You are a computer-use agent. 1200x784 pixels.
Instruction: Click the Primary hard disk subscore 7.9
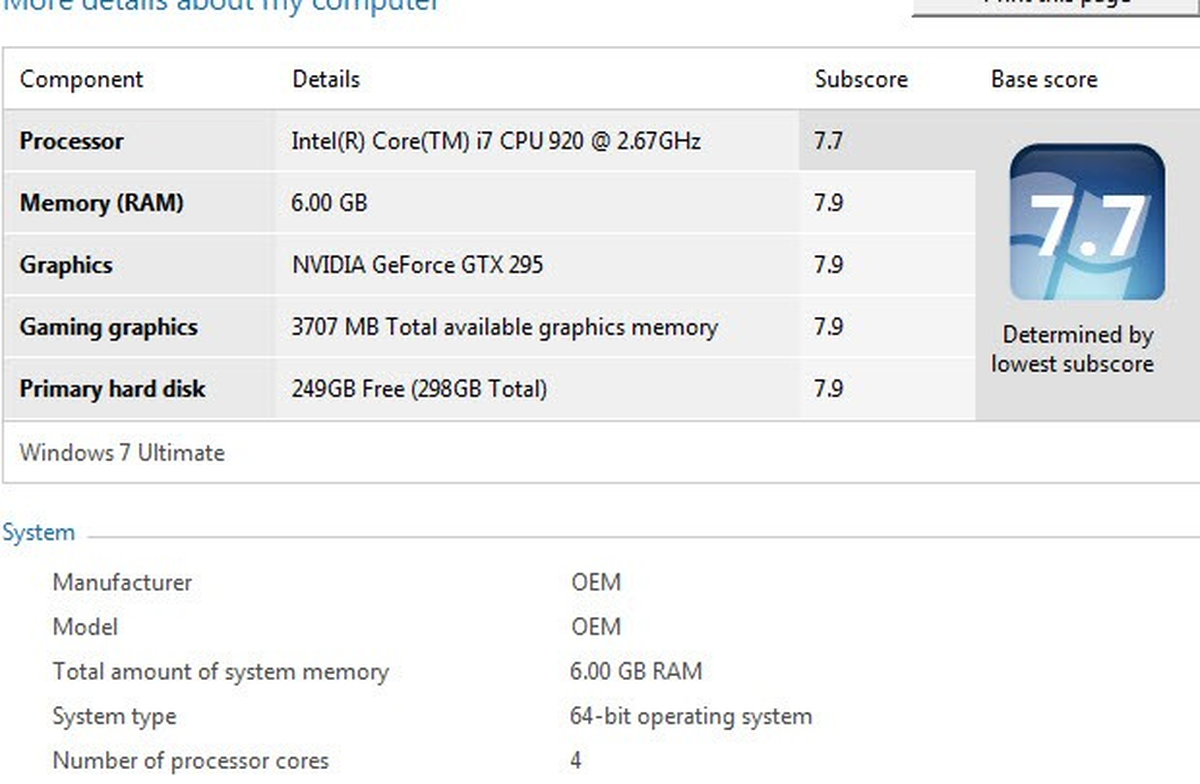pos(828,388)
